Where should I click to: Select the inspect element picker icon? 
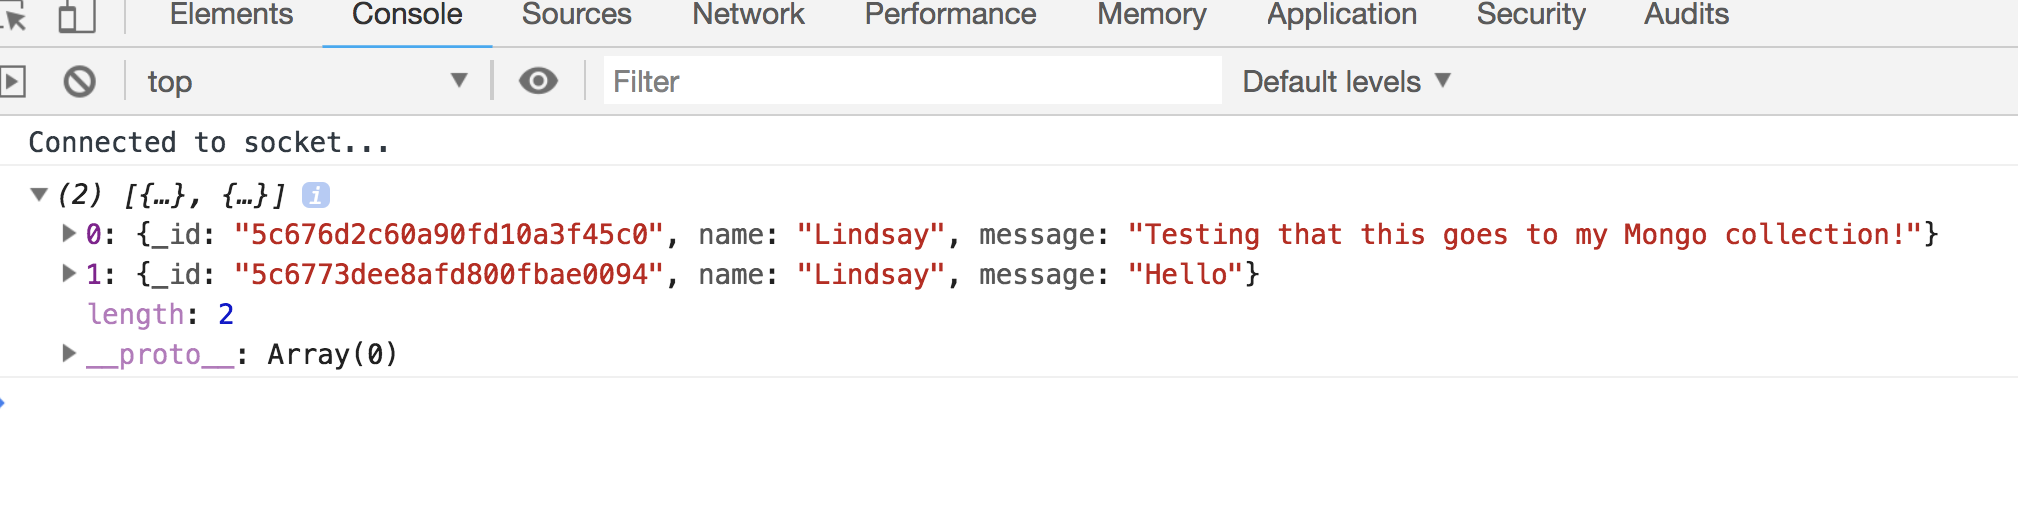click(x=13, y=17)
